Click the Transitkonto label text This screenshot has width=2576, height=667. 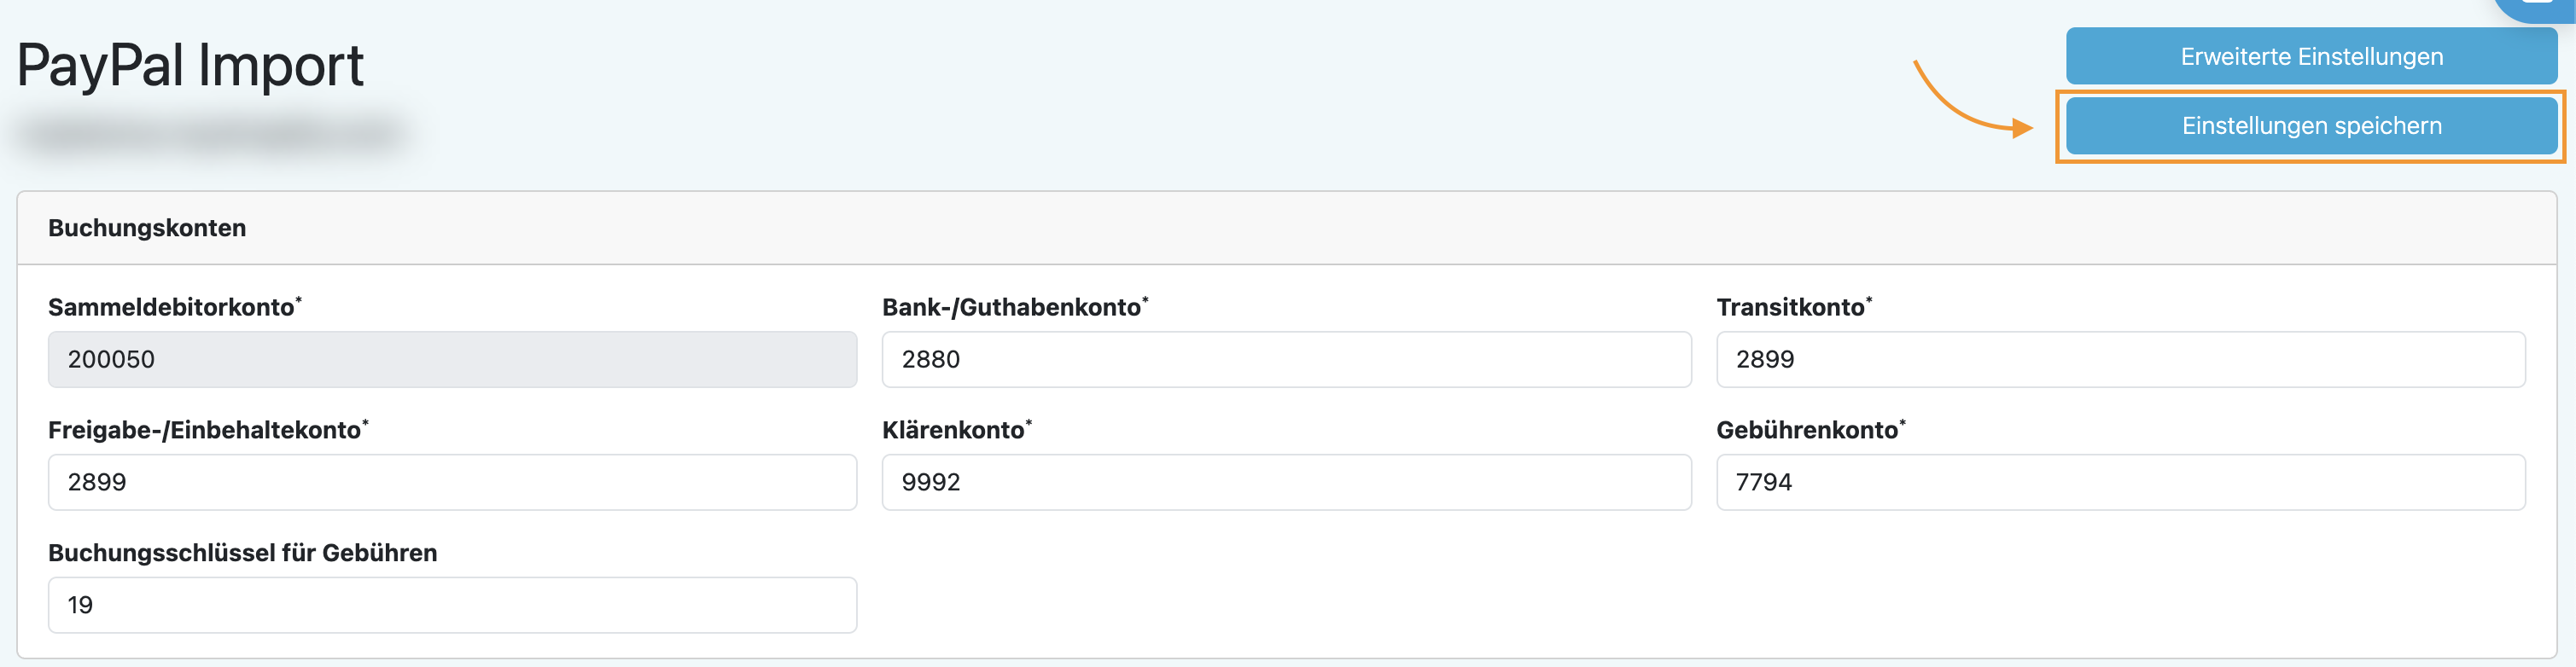tap(1791, 308)
